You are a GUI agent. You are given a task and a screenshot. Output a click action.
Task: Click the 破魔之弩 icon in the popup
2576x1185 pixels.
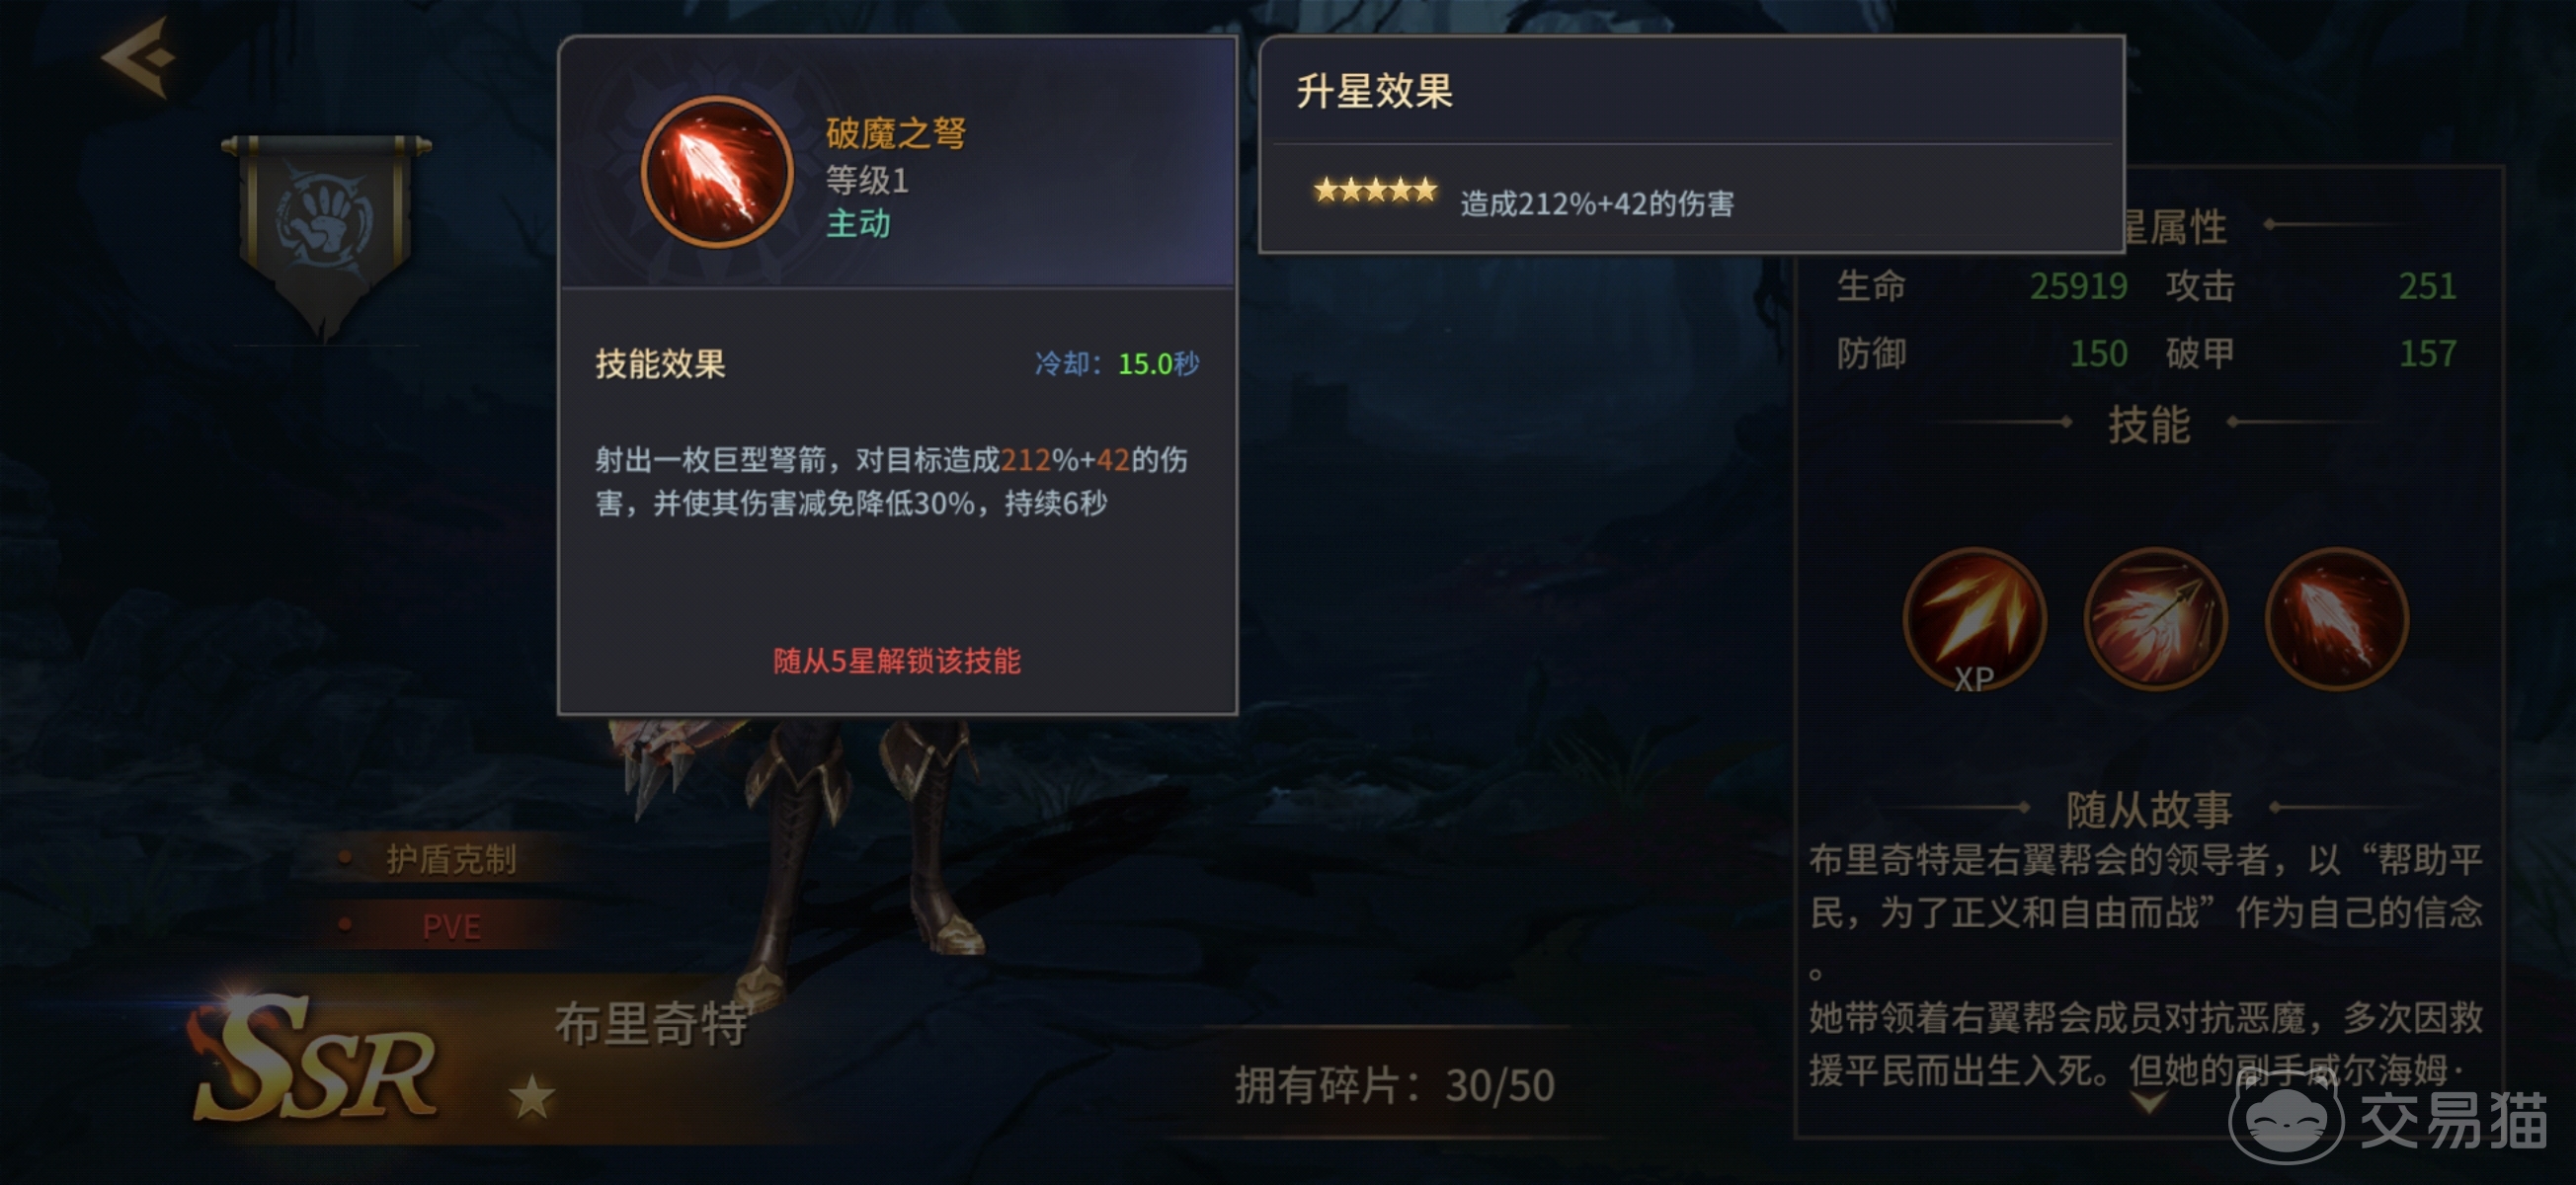[716, 172]
